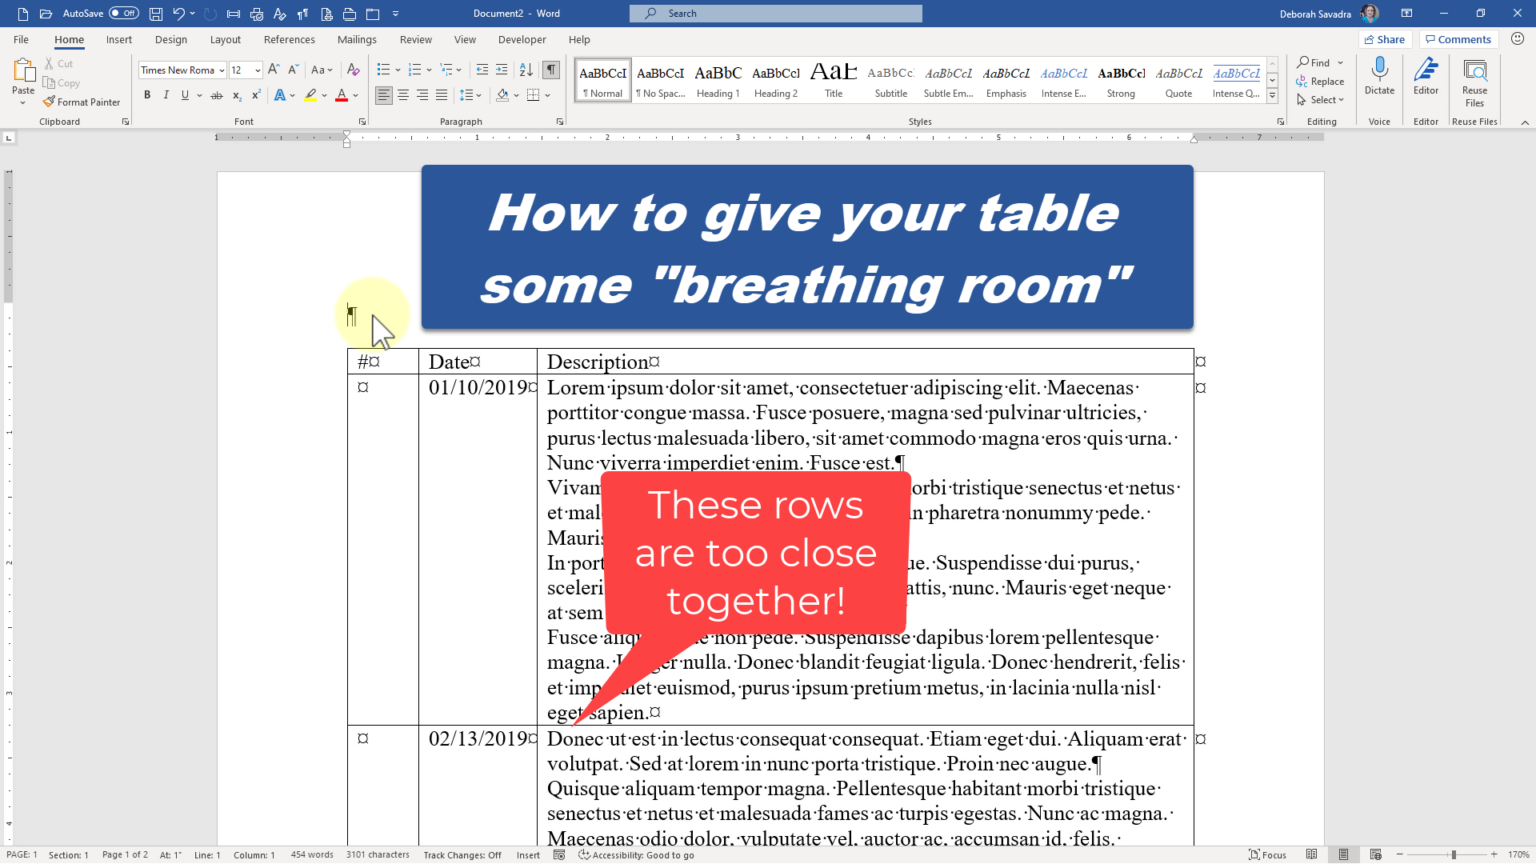Clear all formatting from selection
This screenshot has width=1536, height=864.
tap(353, 69)
